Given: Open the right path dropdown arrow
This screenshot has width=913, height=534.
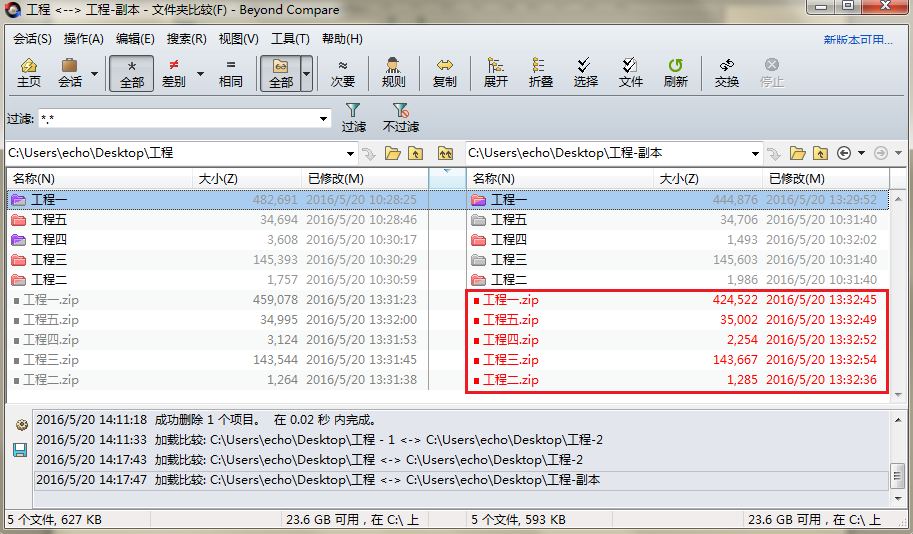Looking at the screenshot, I should [x=755, y=154].
